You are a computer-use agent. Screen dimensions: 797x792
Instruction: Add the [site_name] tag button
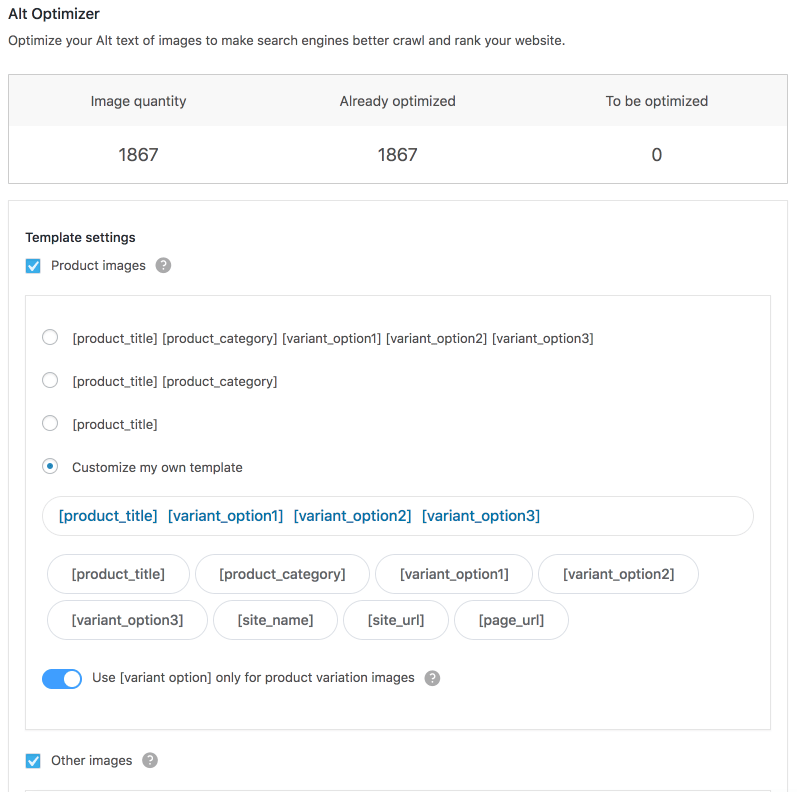pos(275,620)
